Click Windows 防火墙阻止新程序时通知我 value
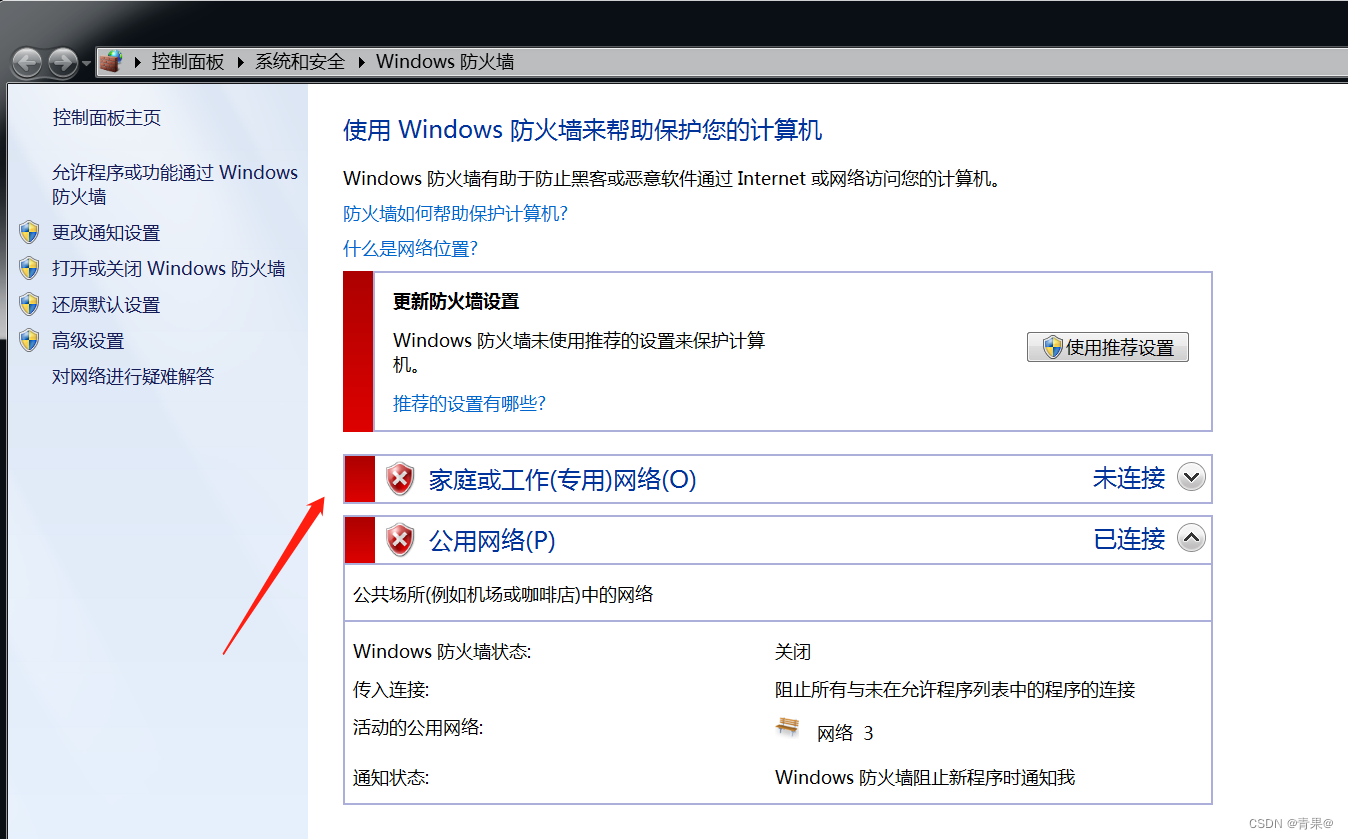Viewport: 1348px width, 839px height. point(925,778)
